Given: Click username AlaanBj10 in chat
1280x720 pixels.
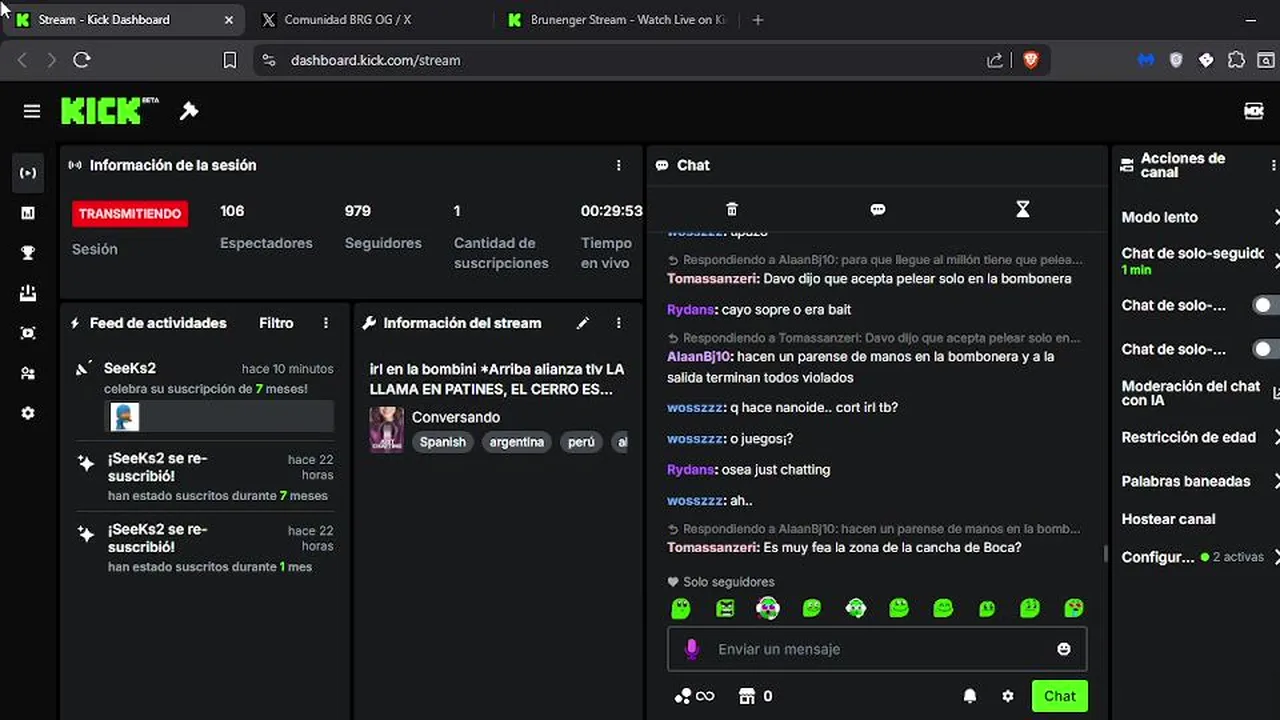Looking at the screenshot, I should 700,356.
